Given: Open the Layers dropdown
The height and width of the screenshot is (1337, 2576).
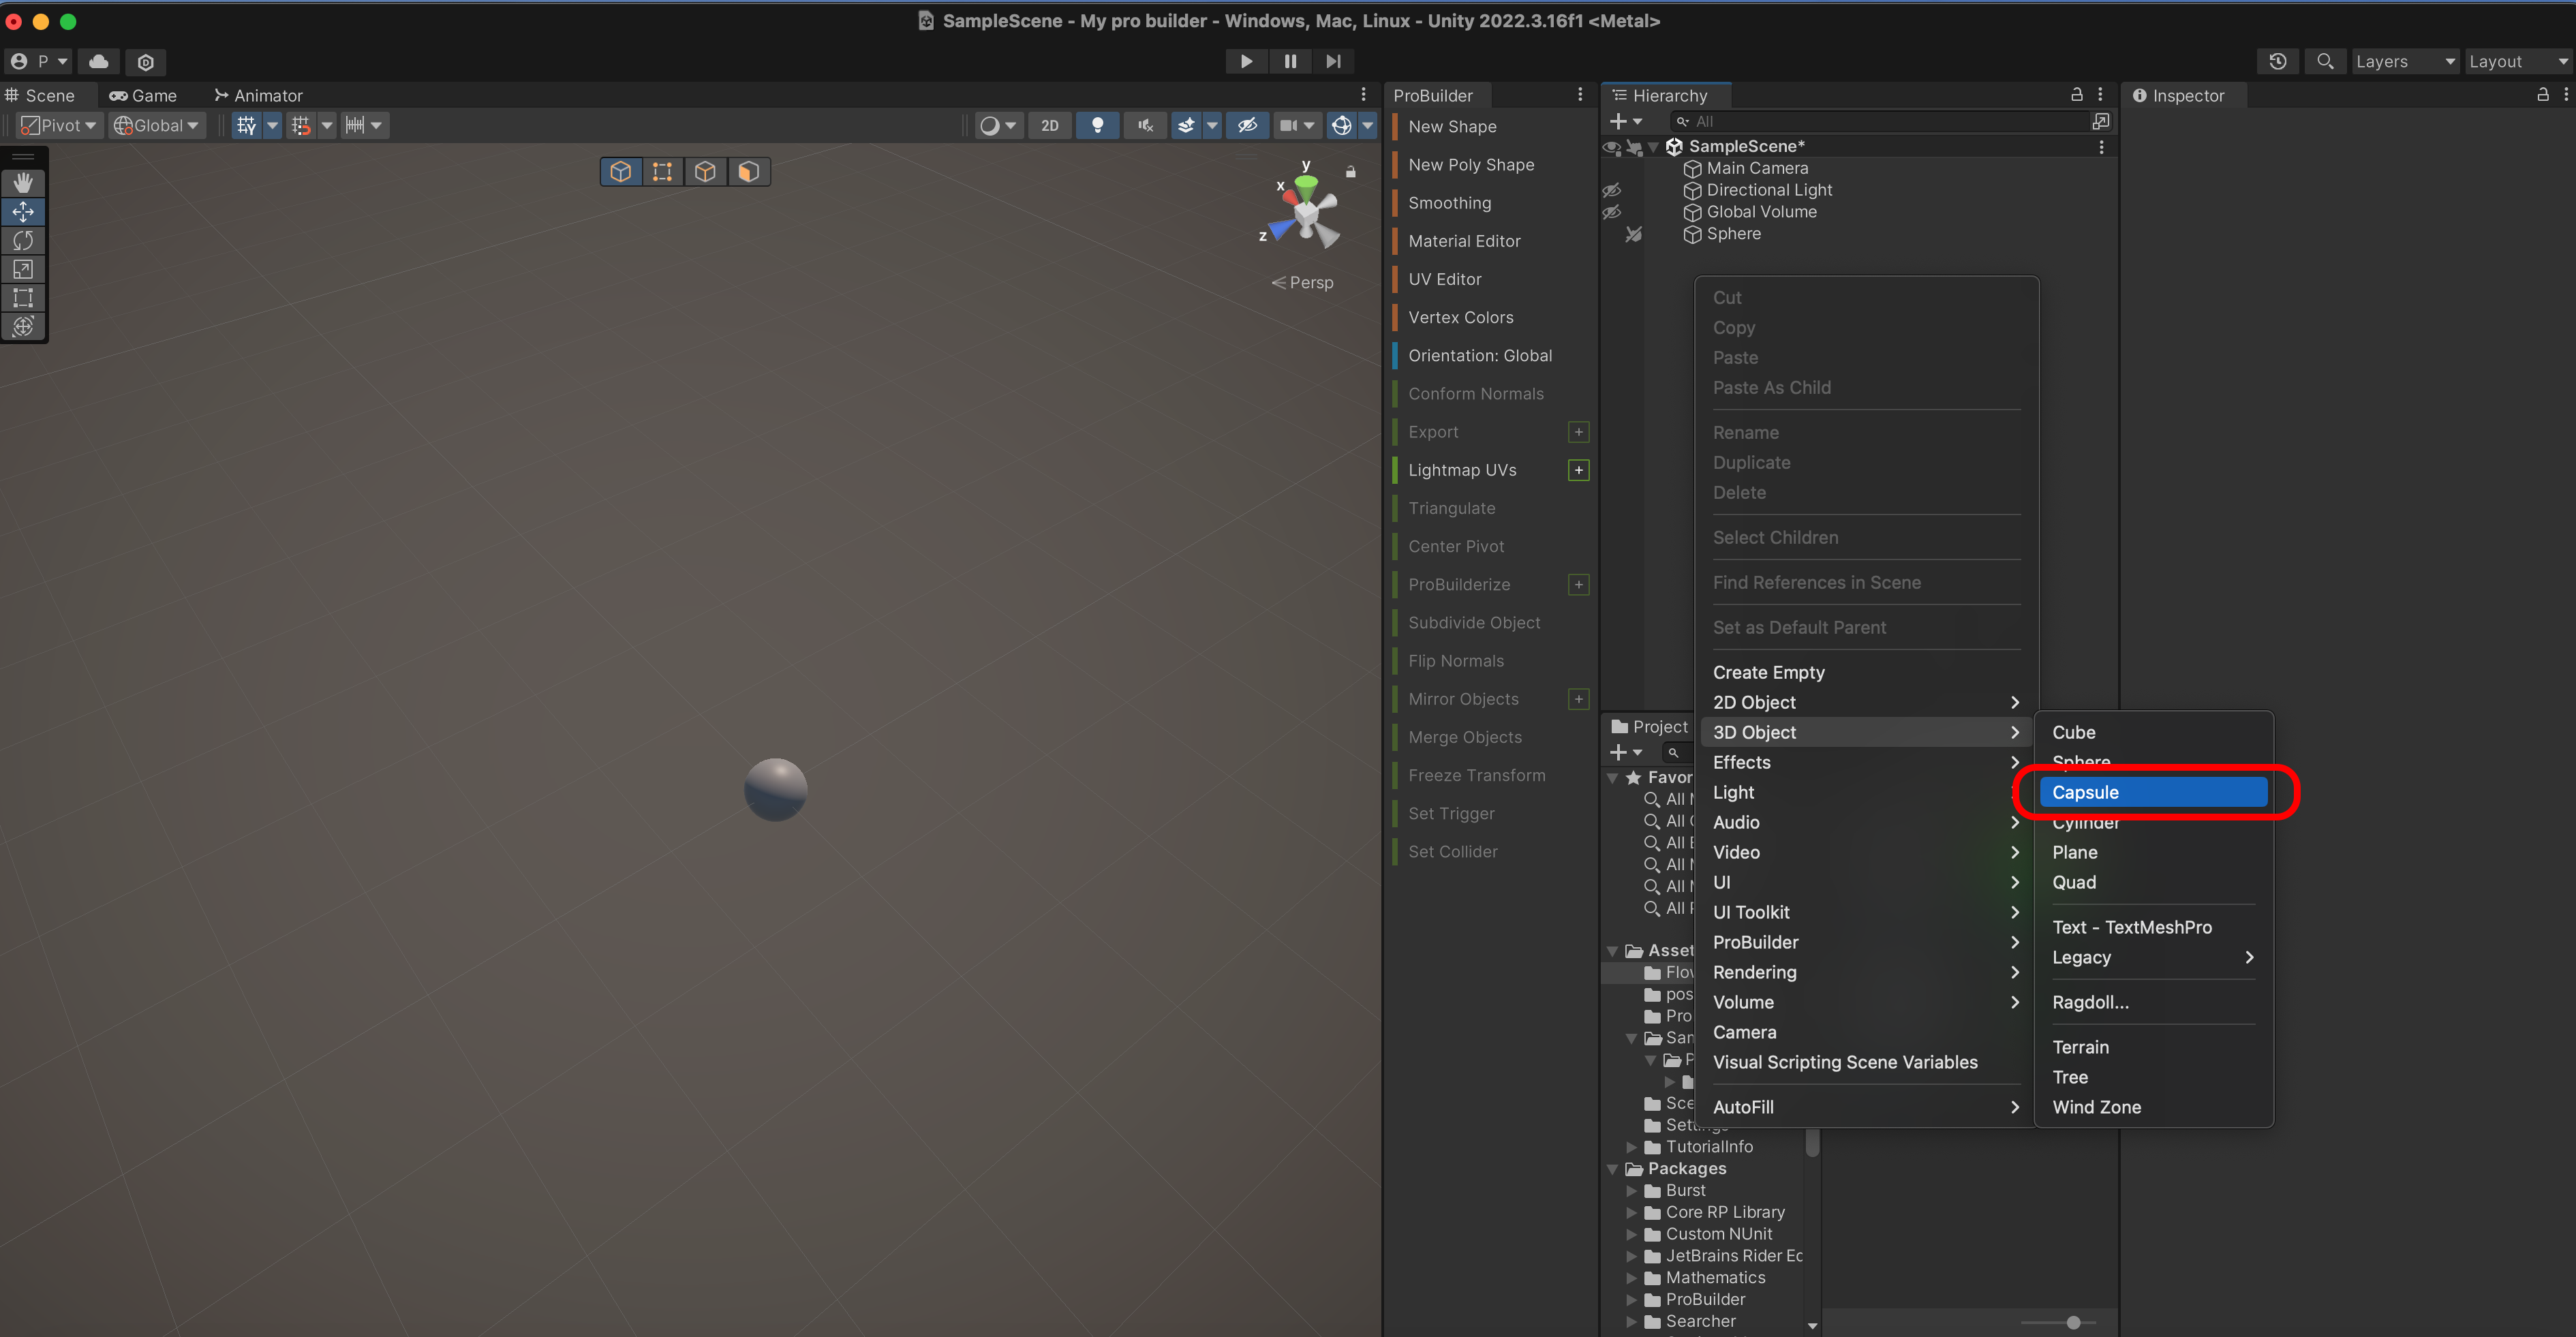Looking at the screenshot, I should [2404, 61].
